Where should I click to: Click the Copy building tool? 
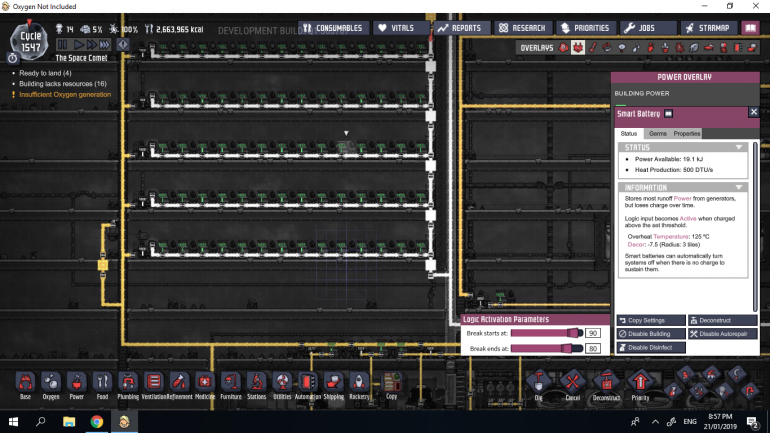(391, 385)
